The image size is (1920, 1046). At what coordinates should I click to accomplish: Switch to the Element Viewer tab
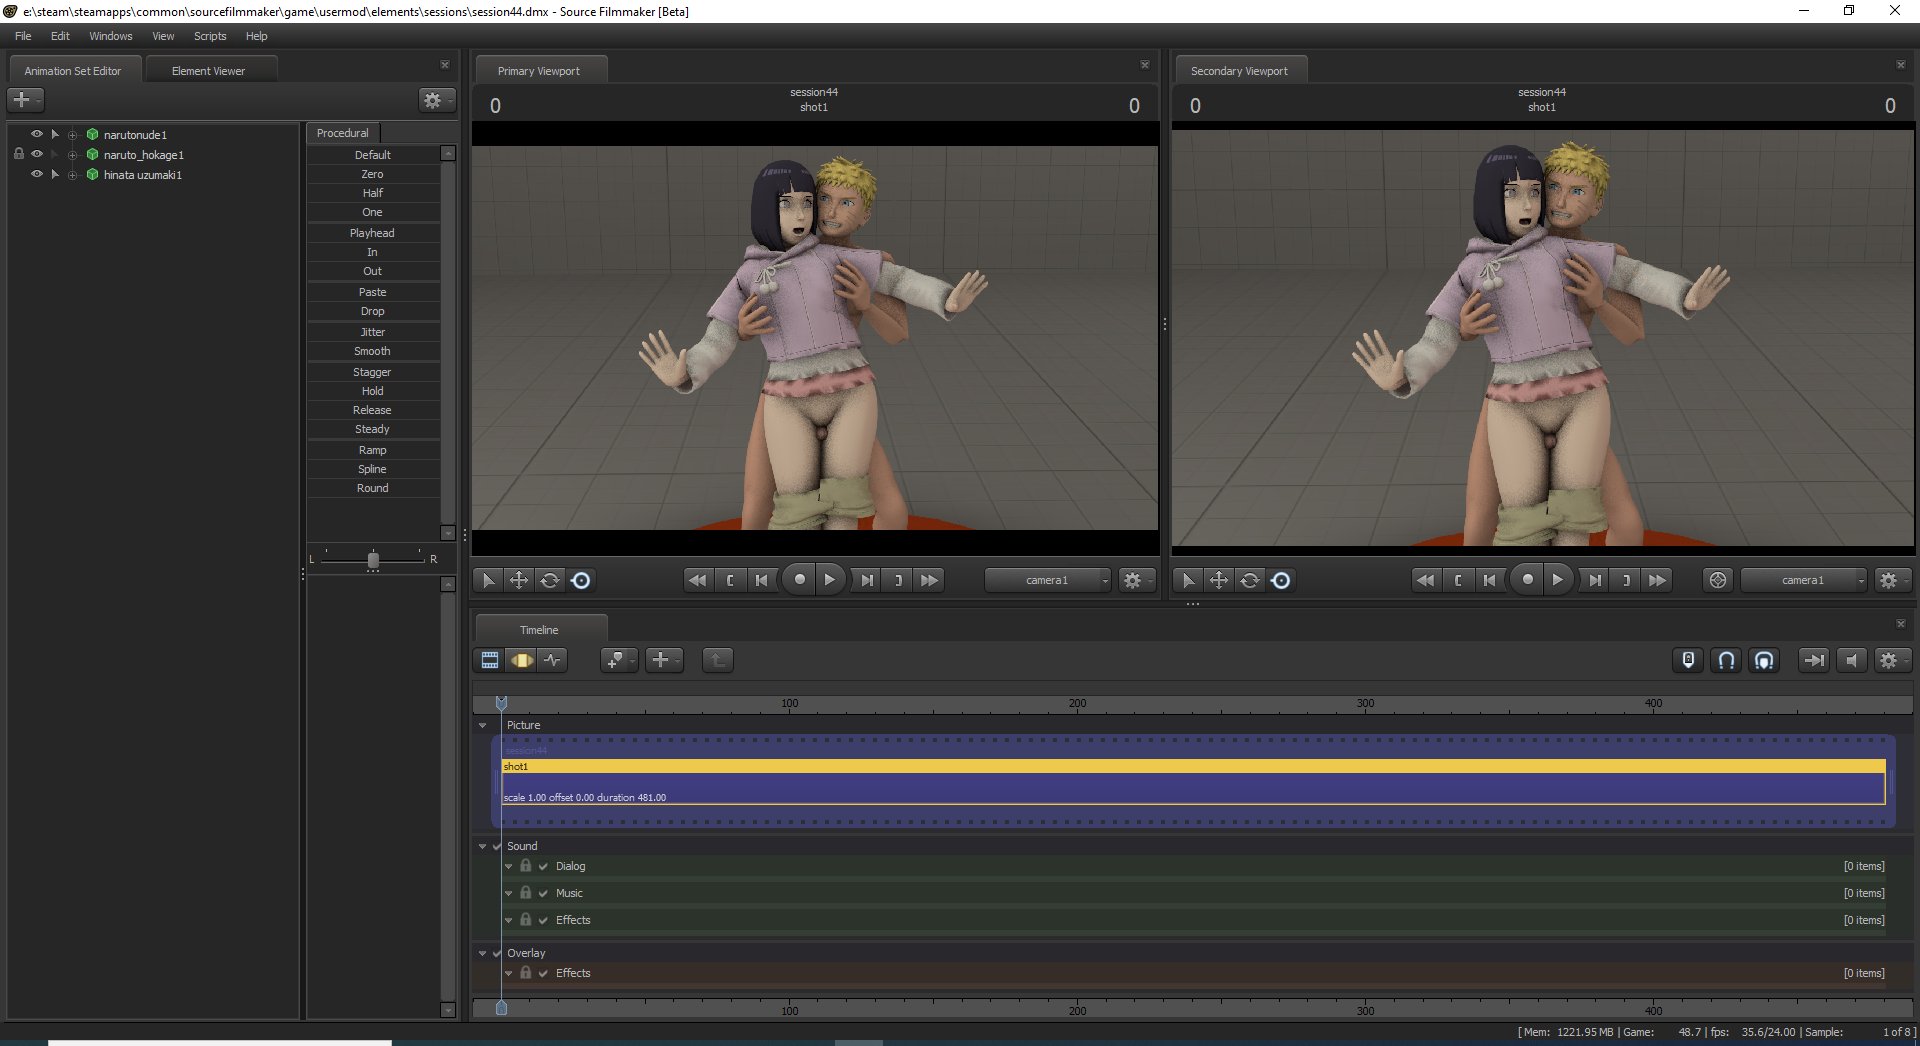[x=209, y=71]
